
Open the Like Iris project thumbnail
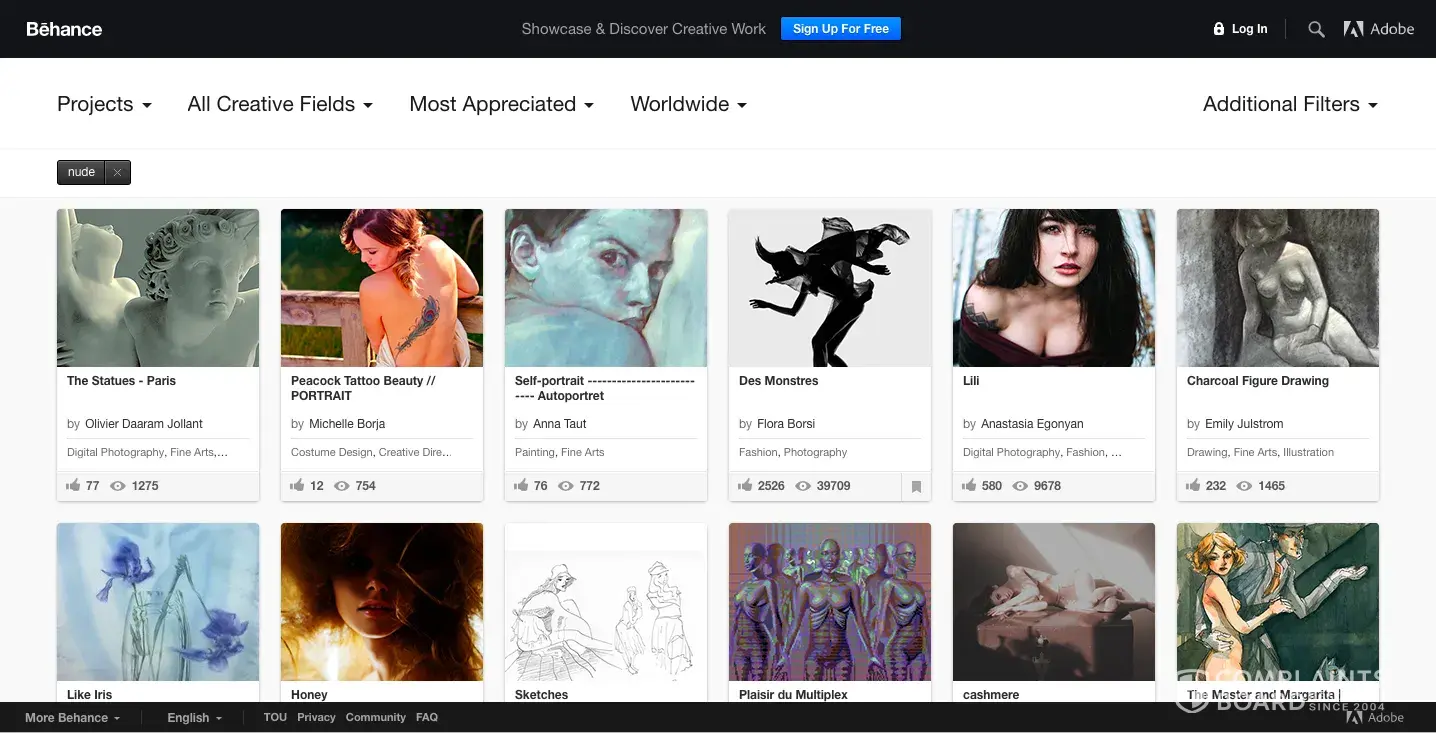158,601
